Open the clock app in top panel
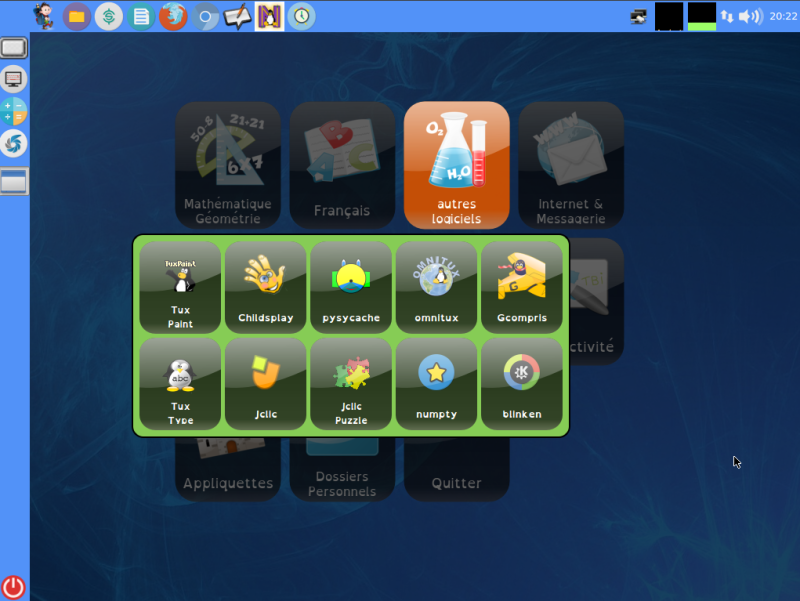800x601 pixels. [302, 16]
